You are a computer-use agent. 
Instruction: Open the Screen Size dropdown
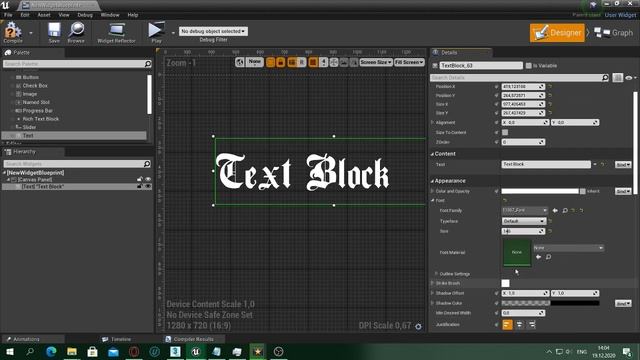tap(376, 62)
